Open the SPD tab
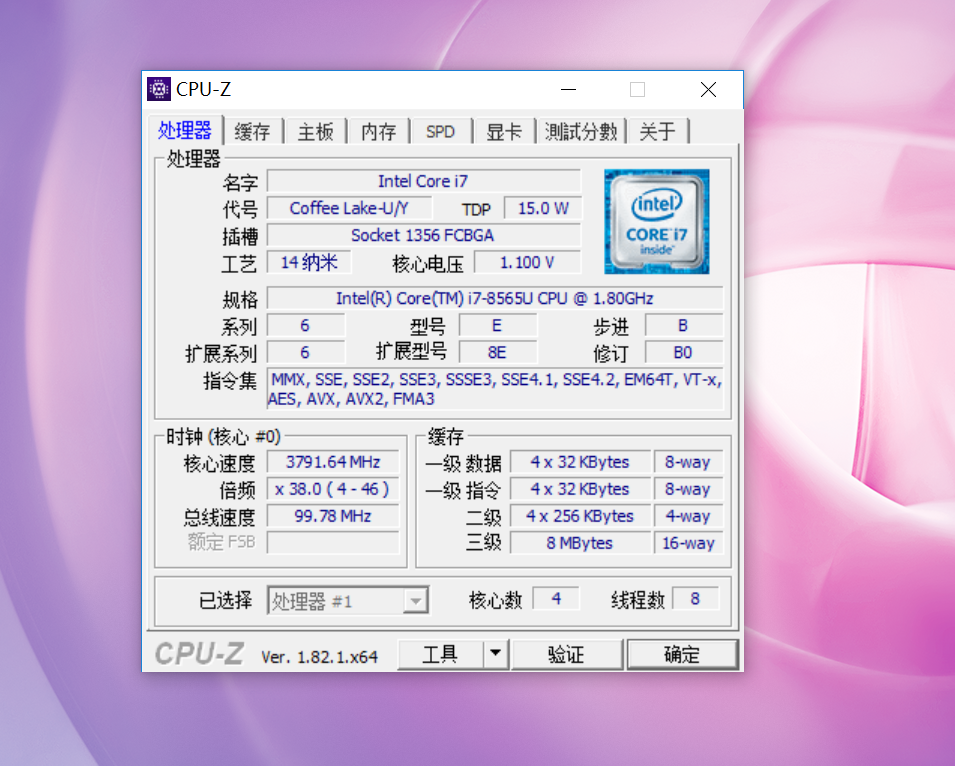The height and width of the screenshot is (766, 955). 440,132
